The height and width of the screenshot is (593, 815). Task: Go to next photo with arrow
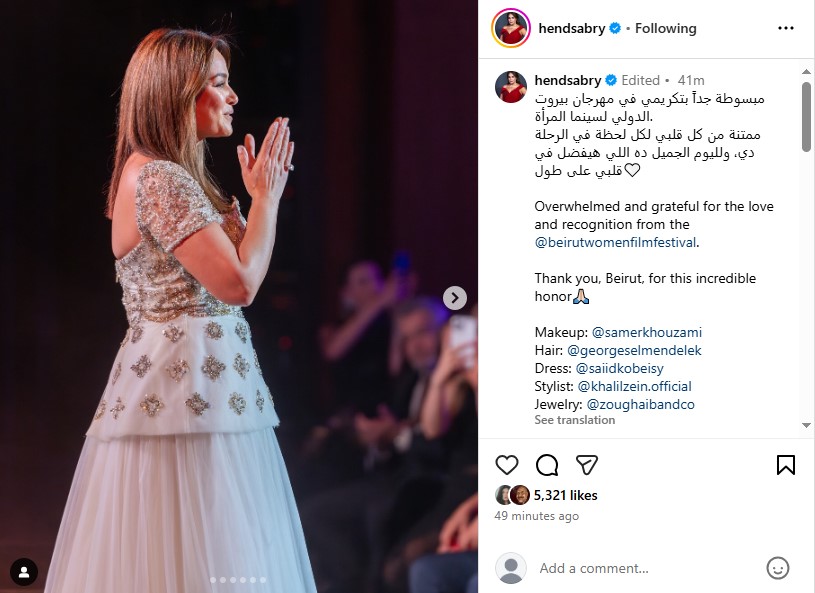[x=455, y=298]
